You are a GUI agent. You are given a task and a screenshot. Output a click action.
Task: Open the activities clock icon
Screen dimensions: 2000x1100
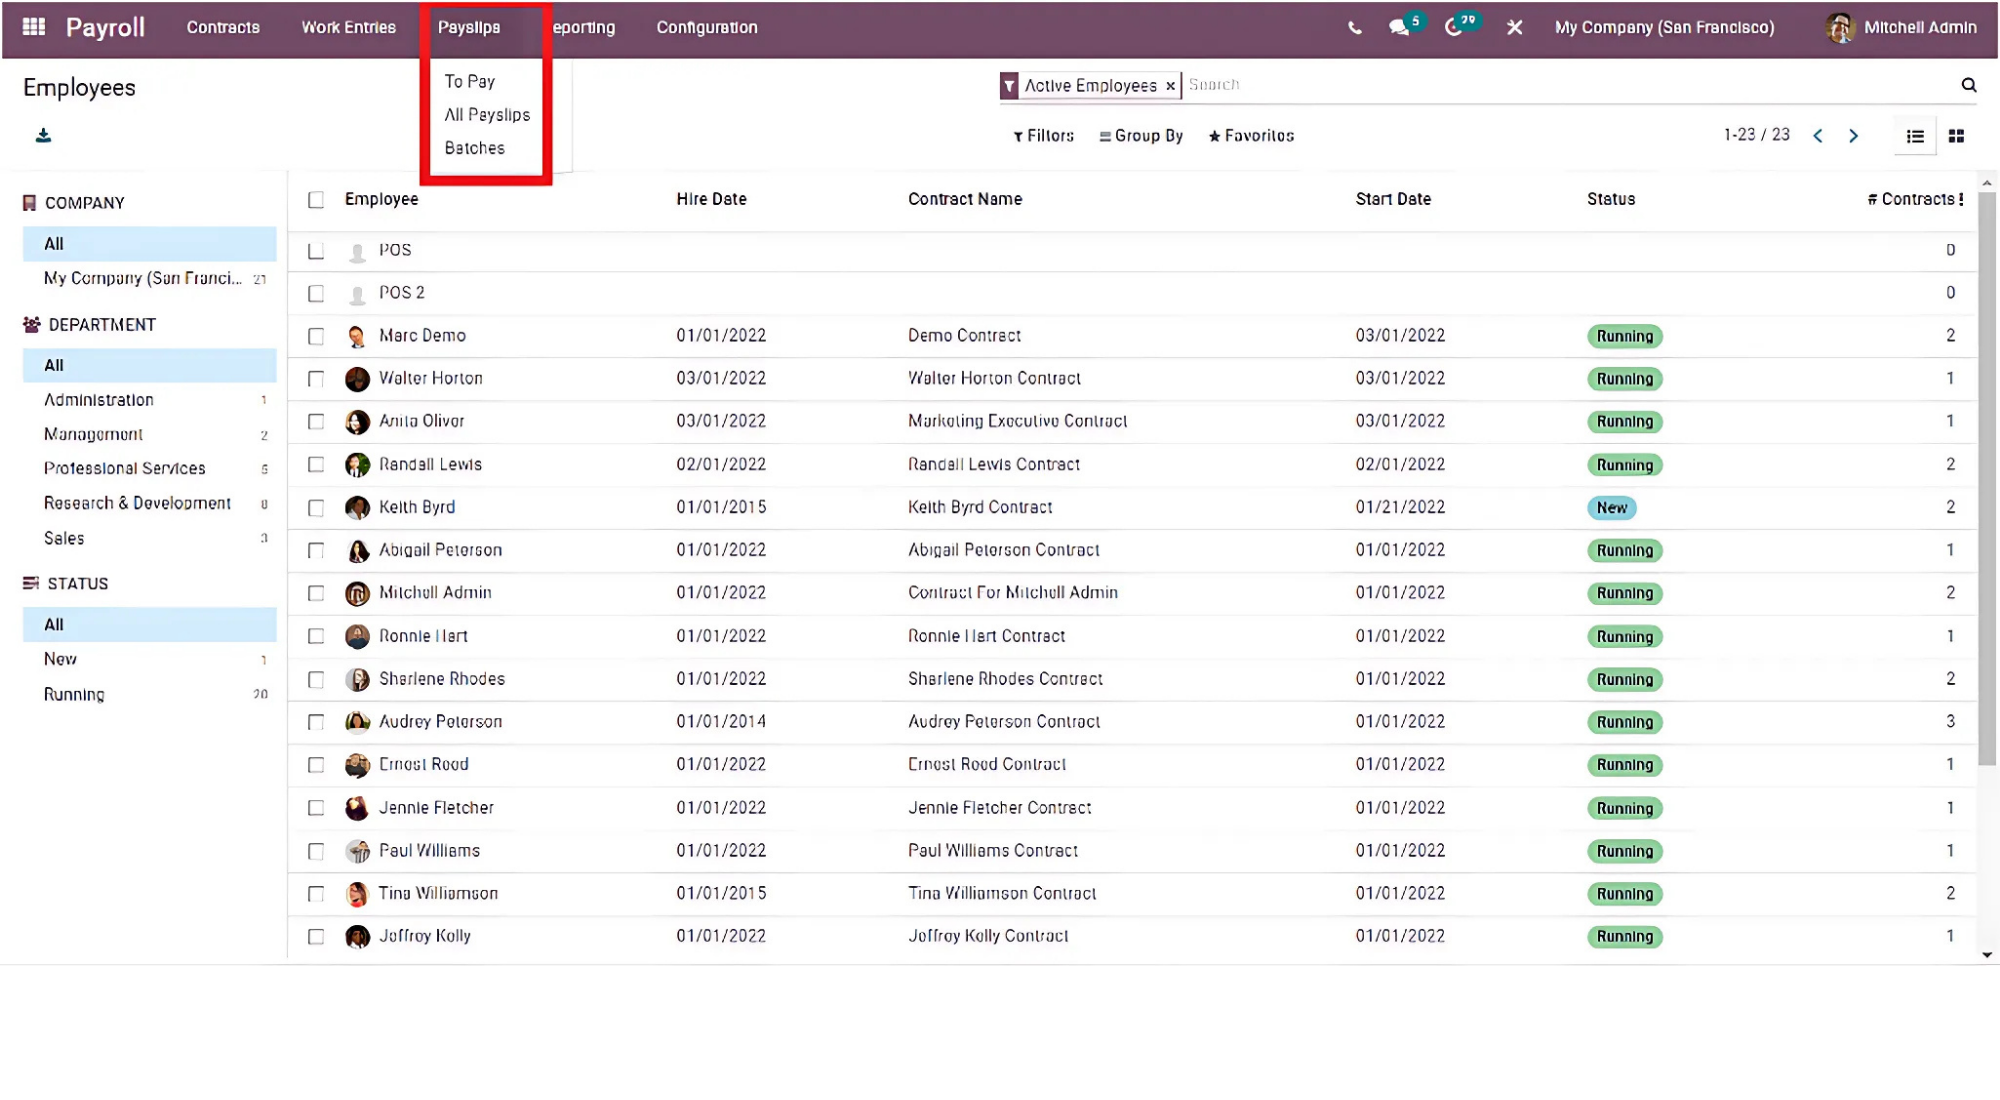coord(1454,28)
